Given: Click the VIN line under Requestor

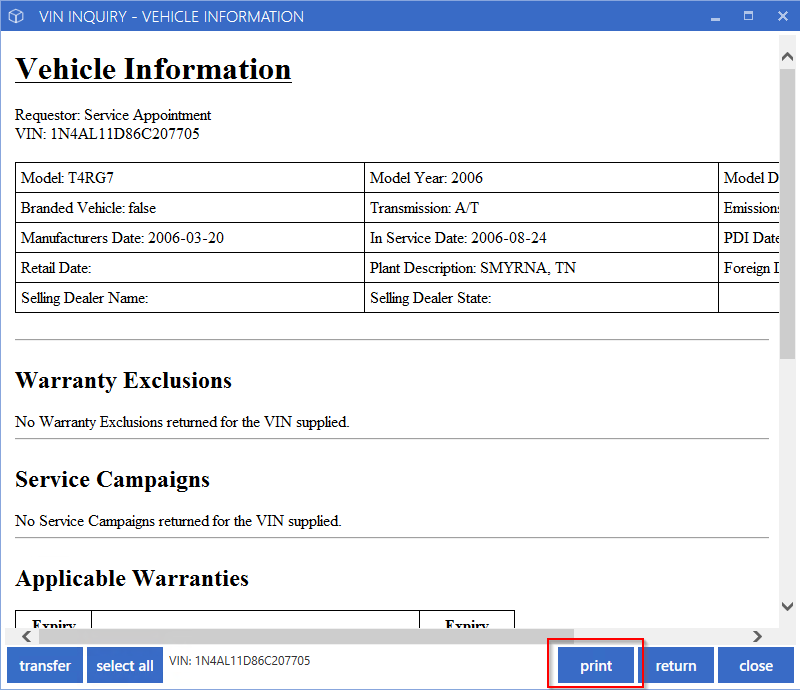Looking at the screenshot, I should pos(107,134).
